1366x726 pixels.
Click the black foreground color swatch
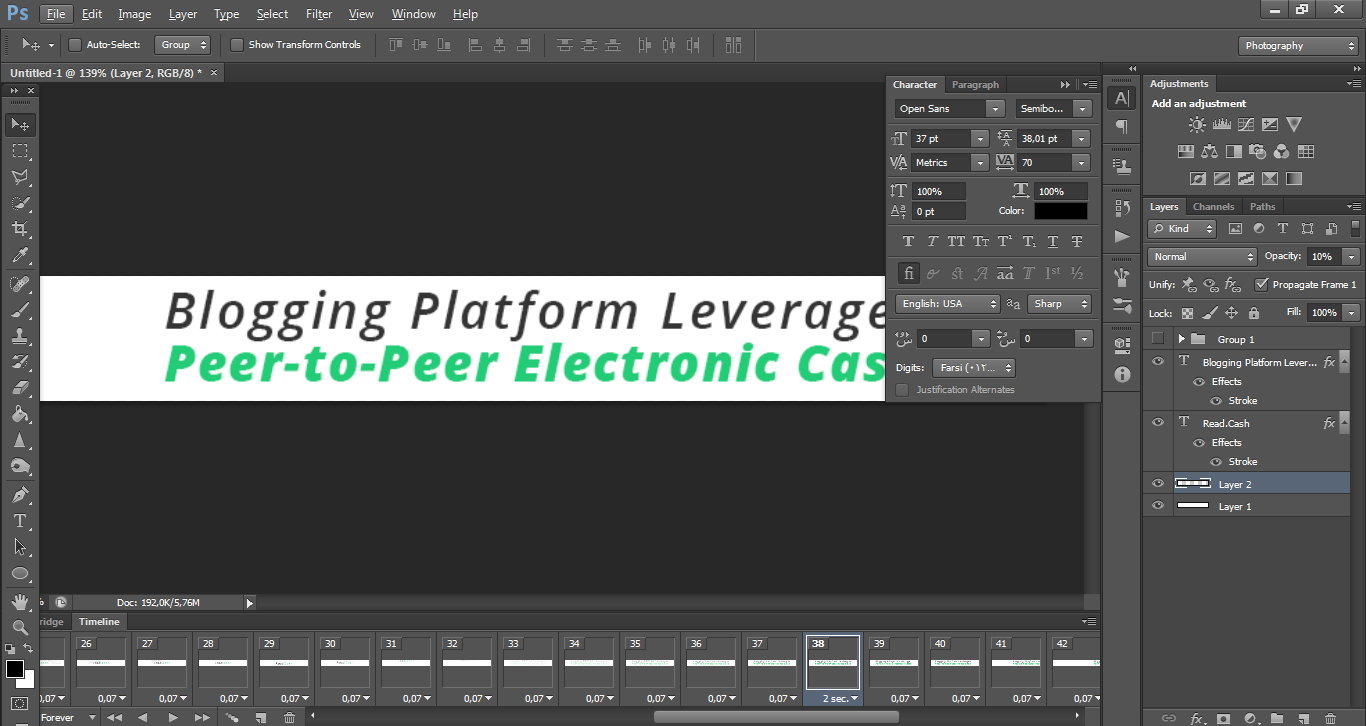tap(15, 668)
